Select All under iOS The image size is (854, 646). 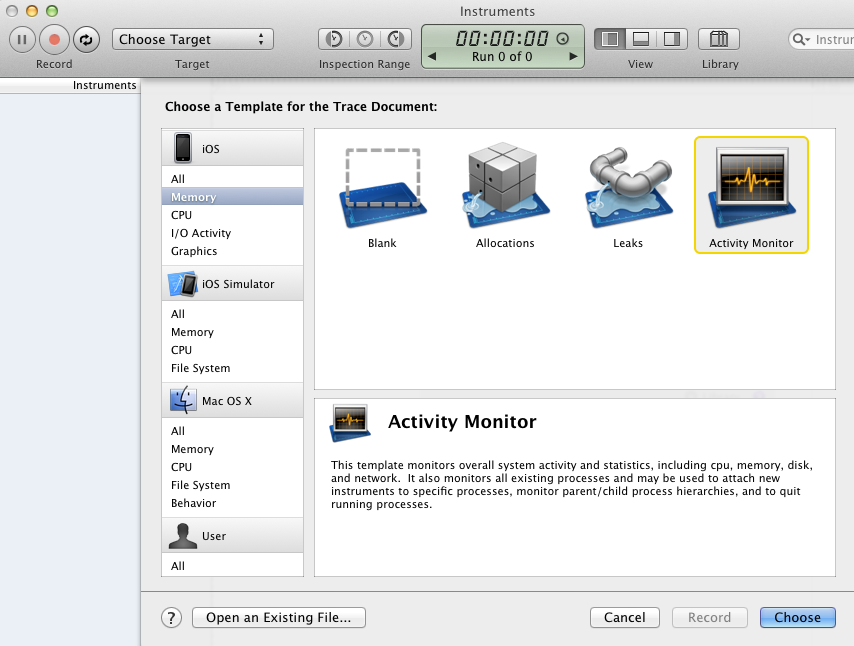[233, 179]
